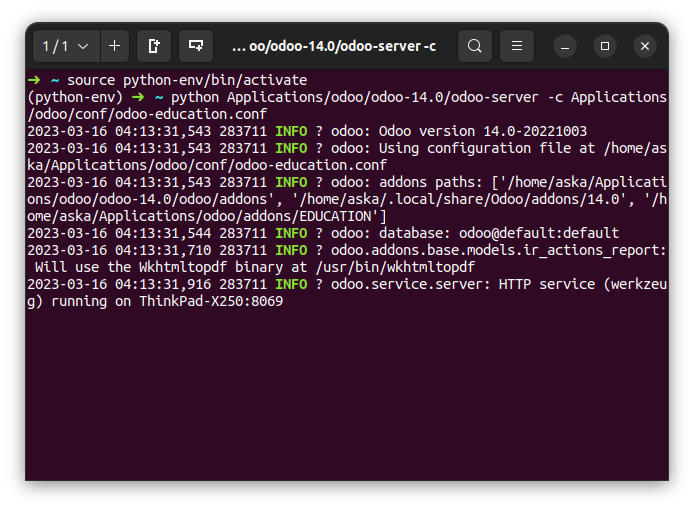
Task: Click the odoo-server window title text
Action: click(x=333, y=46)
